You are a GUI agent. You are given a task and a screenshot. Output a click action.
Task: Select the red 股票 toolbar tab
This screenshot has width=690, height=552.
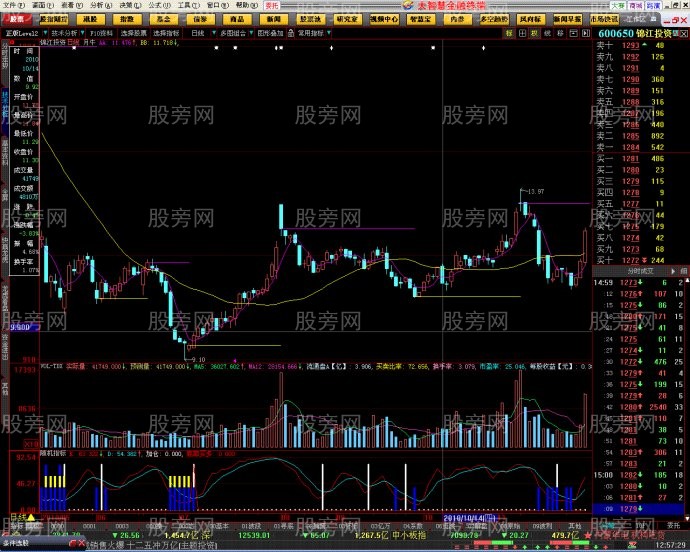click(x=17, y=19)
